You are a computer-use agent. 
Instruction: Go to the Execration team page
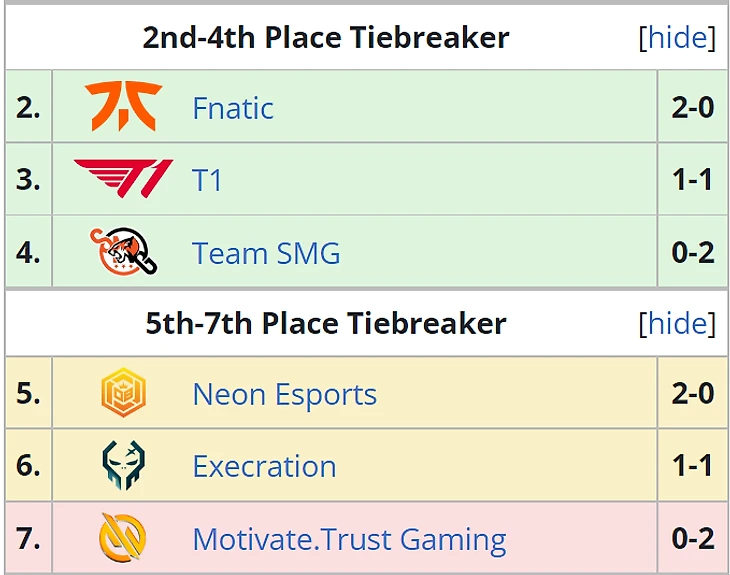(264, 467)
